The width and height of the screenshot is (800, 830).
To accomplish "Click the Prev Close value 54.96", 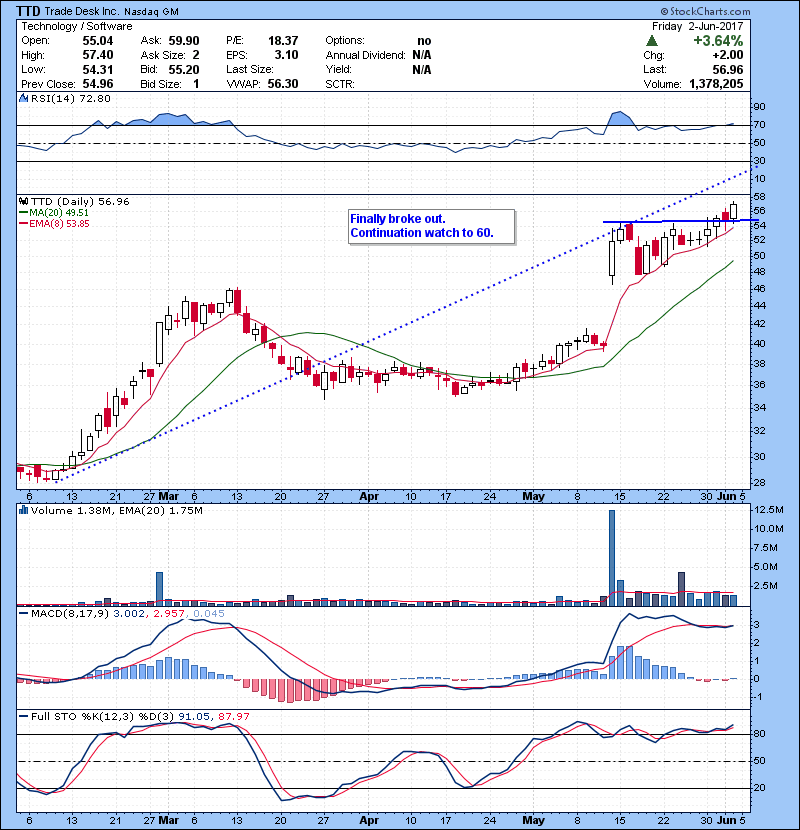I will pos(98,84).
